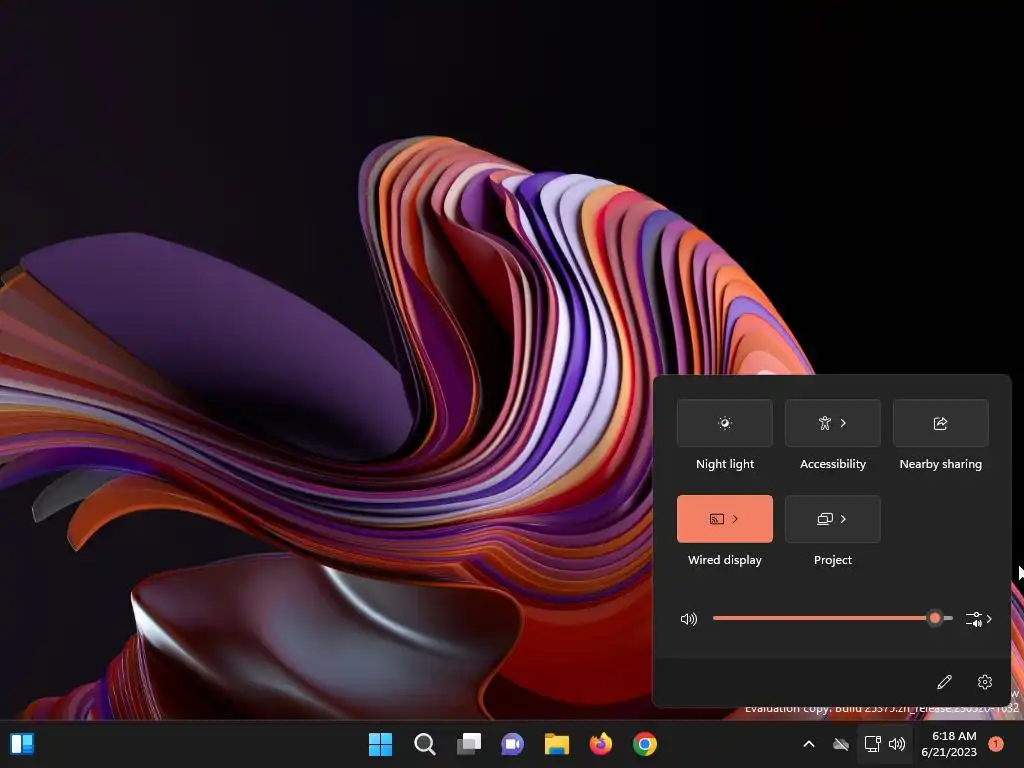This screenshot has width=1024, height=768.
Task: Click the Night light label text
Action: tap(725, 464)
